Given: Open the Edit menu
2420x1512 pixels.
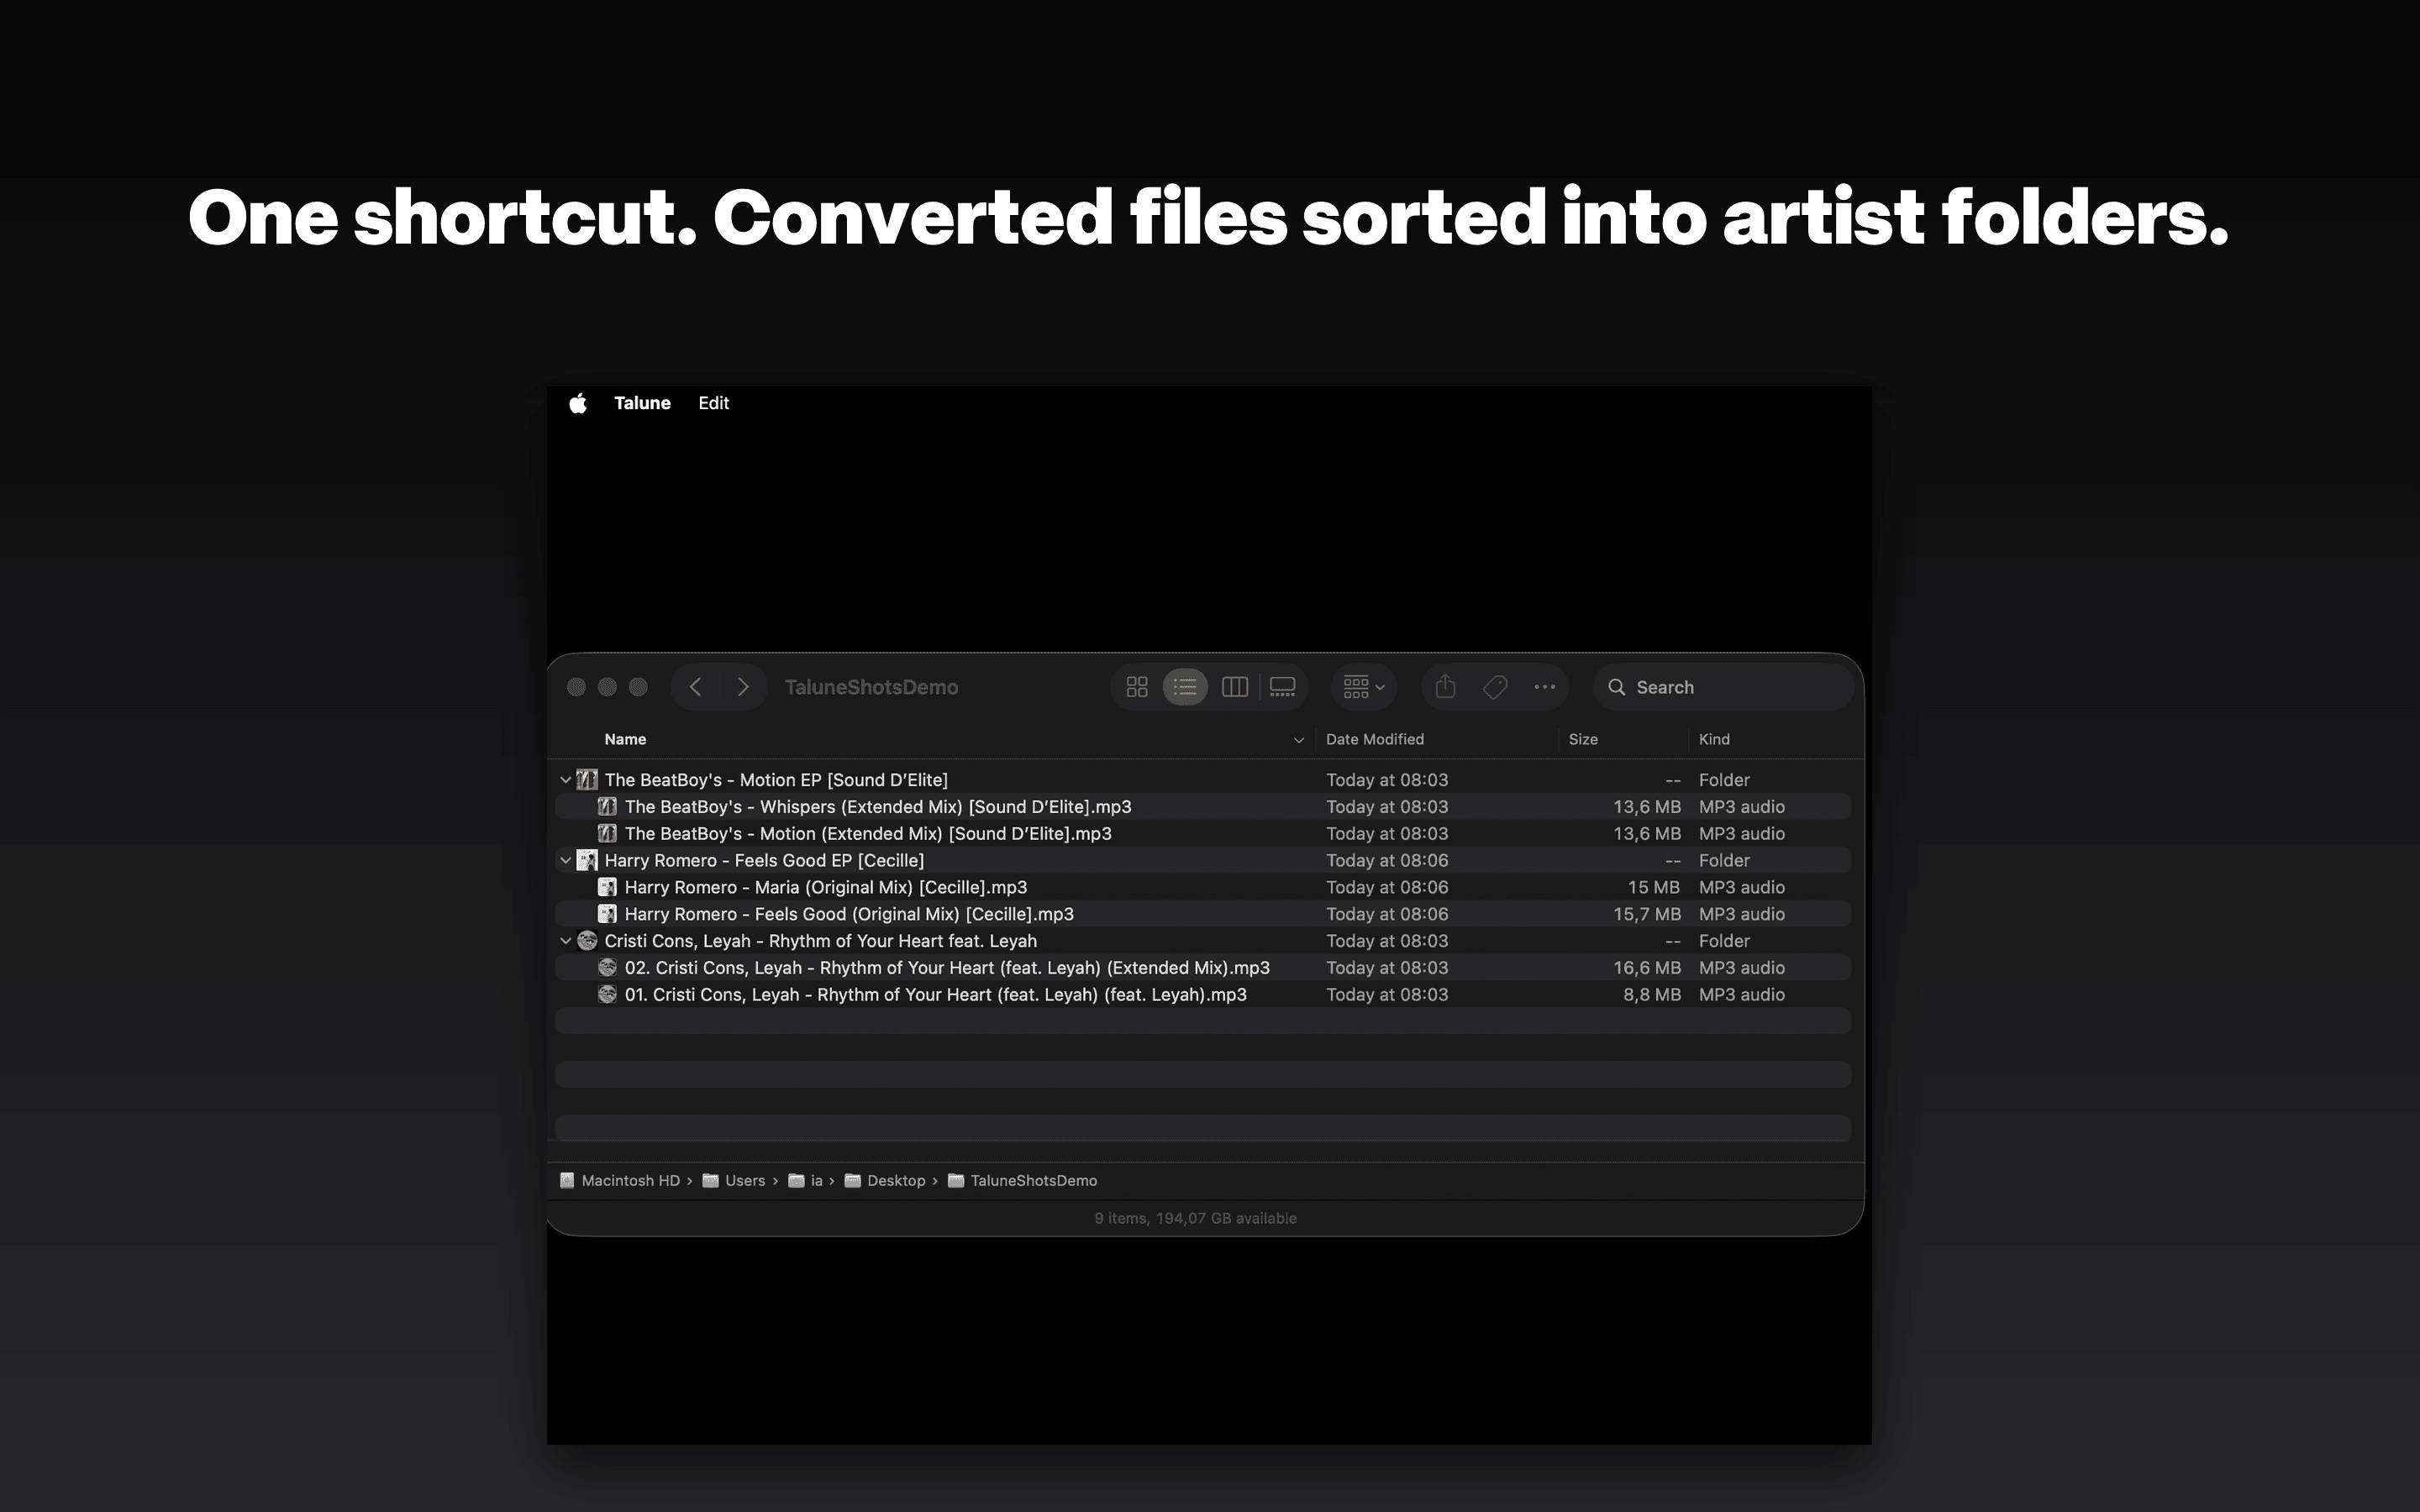Looking at the screenshot, I should click(713, 403).
